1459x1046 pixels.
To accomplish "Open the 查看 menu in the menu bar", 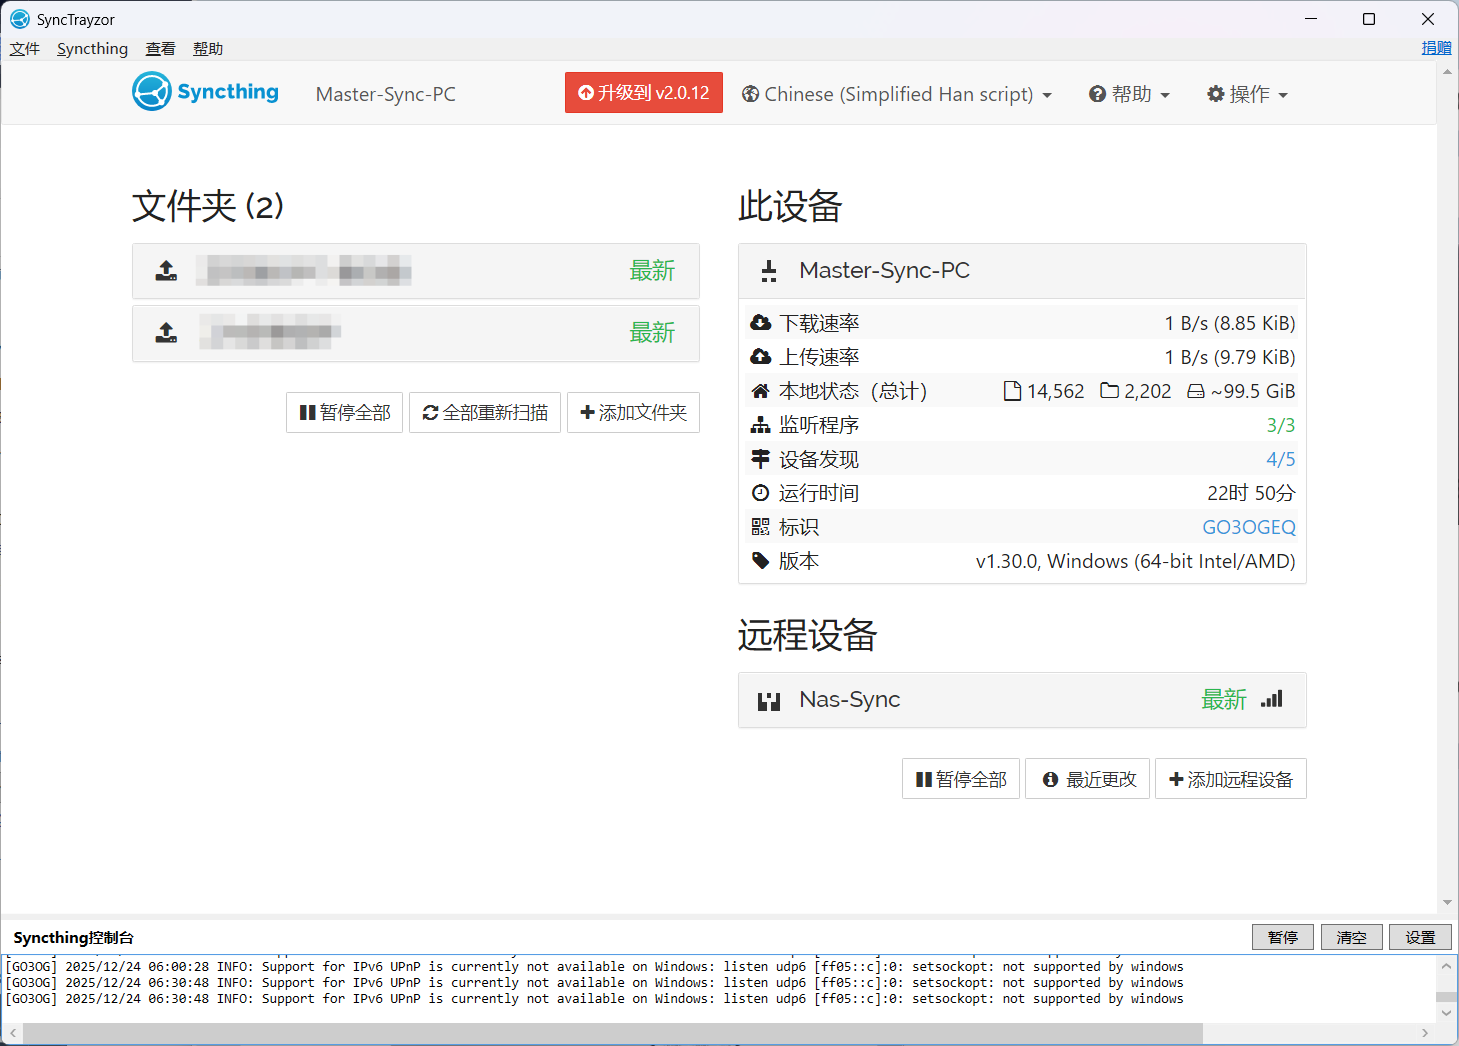I will tap(160, 49).
